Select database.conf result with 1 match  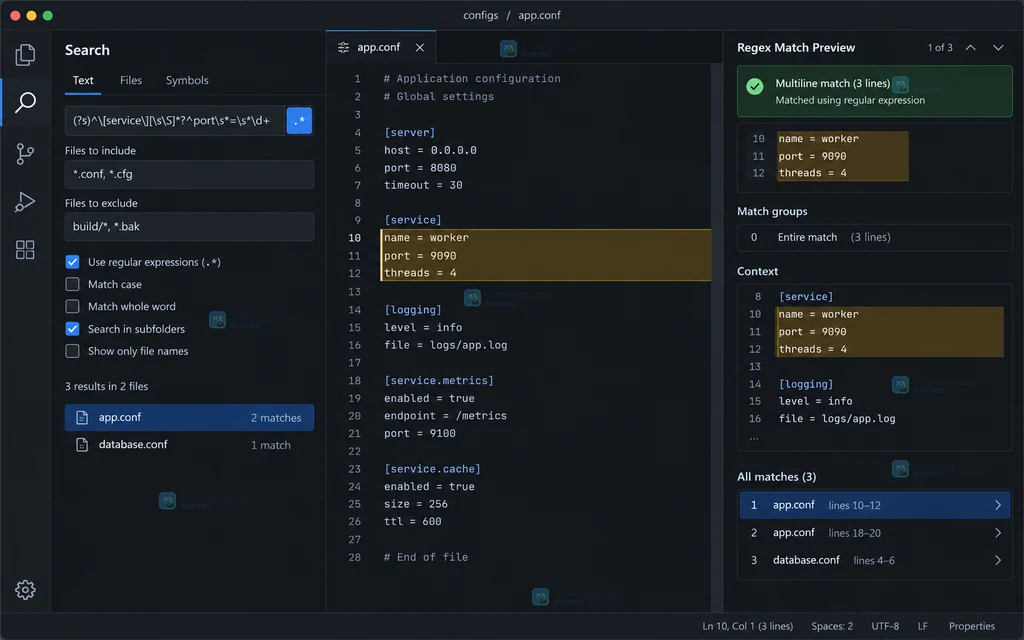click(x=189, y=445)
